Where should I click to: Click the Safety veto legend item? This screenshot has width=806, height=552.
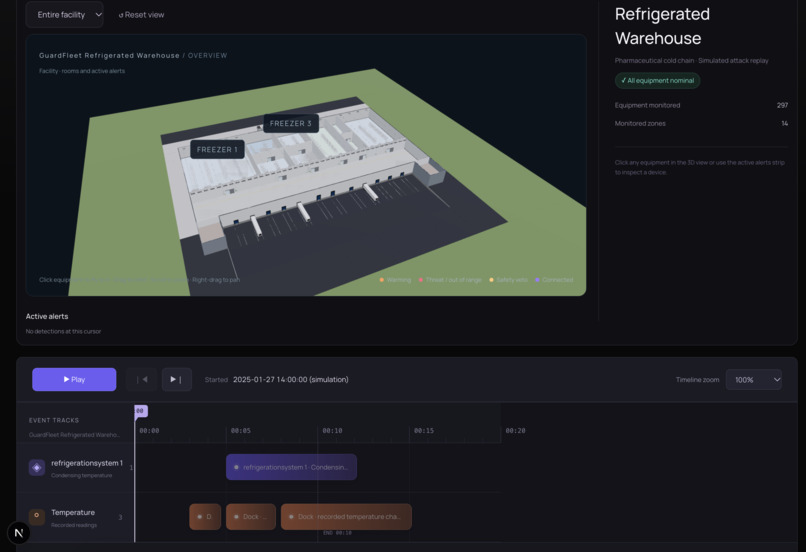(x=508, y=280)
